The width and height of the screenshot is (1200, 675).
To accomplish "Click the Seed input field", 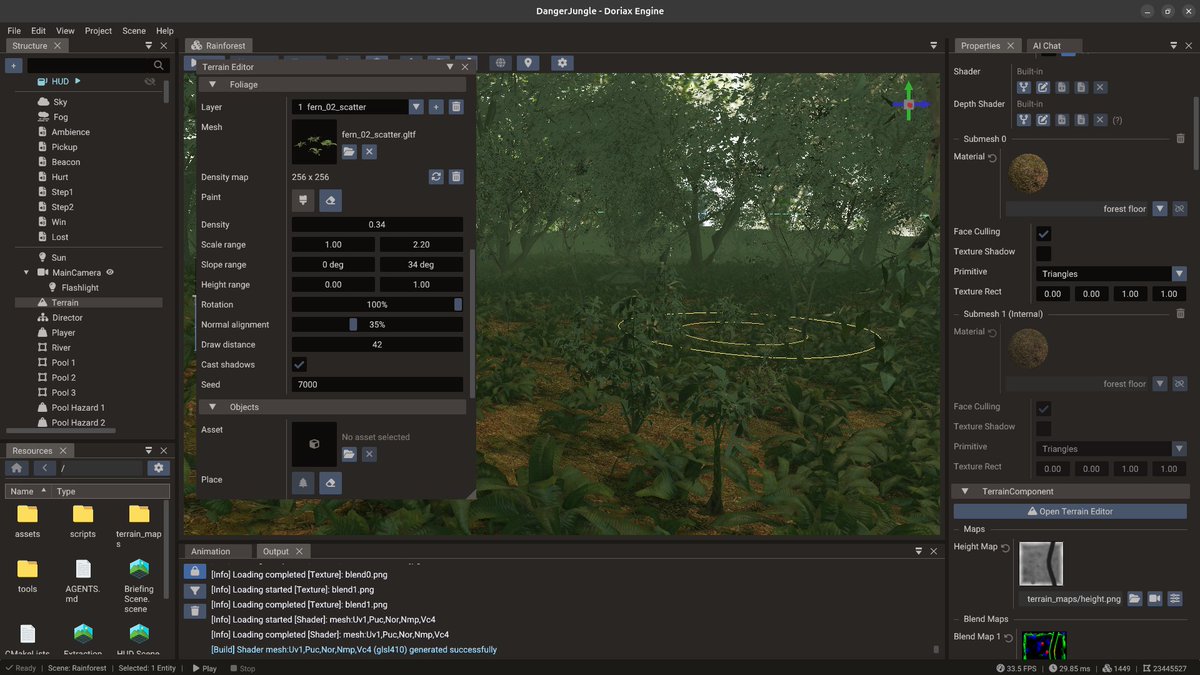I will click(377, 384).
